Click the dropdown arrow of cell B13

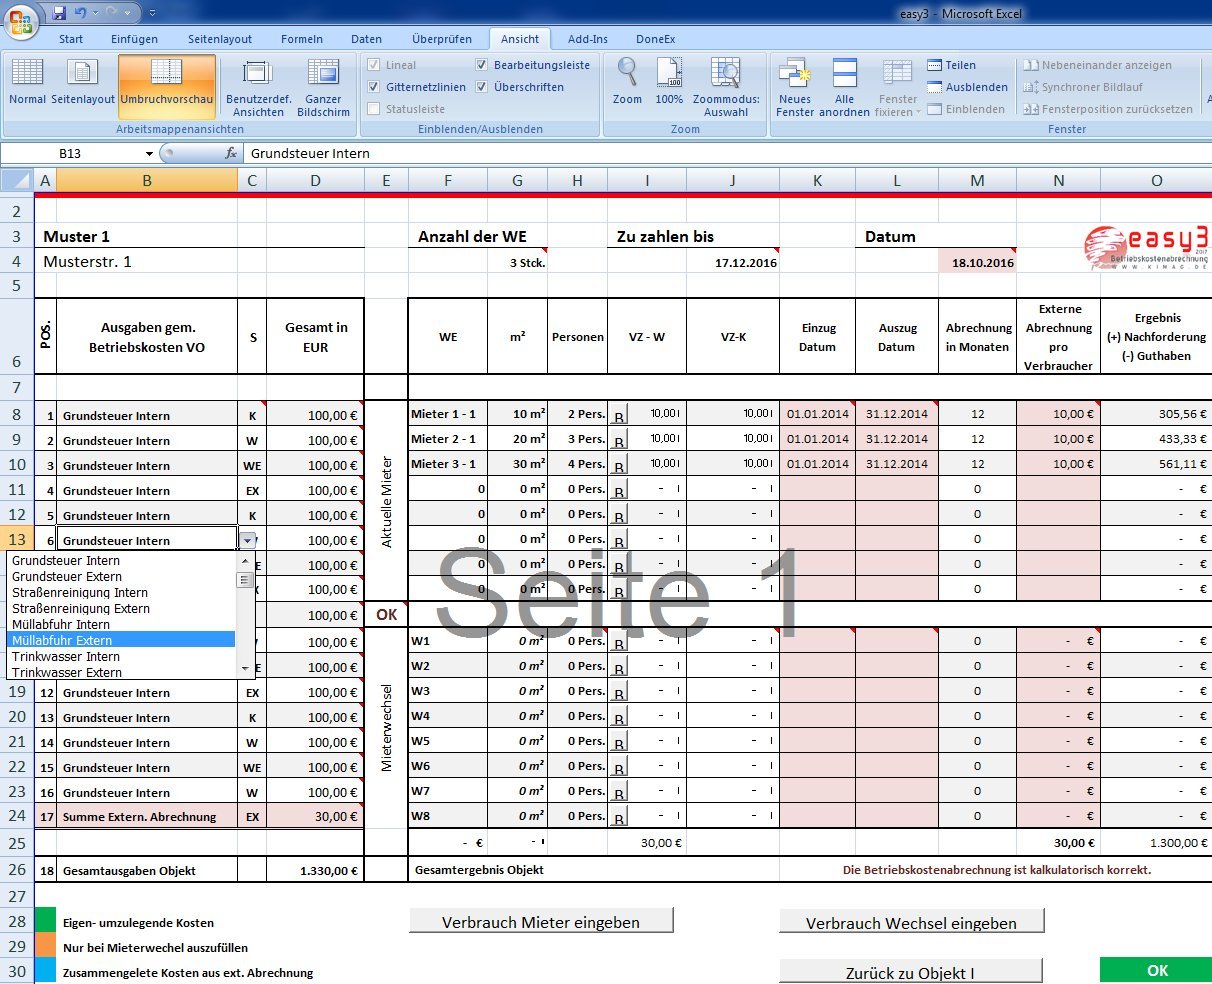tap(247, 540)
